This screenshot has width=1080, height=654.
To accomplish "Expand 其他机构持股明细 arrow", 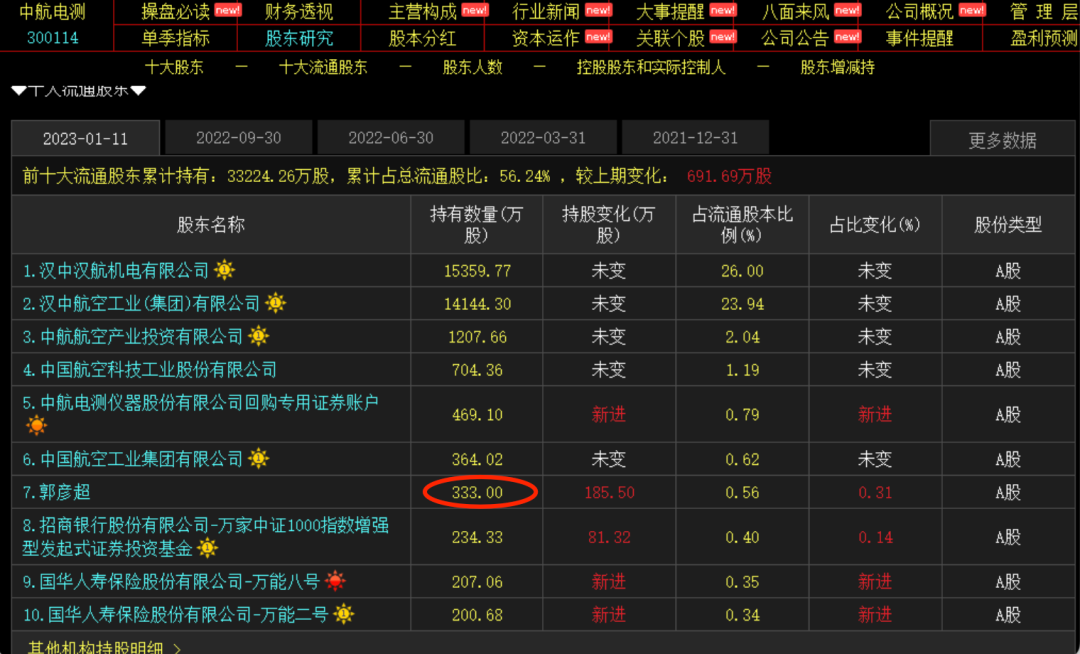I will 177,648.
